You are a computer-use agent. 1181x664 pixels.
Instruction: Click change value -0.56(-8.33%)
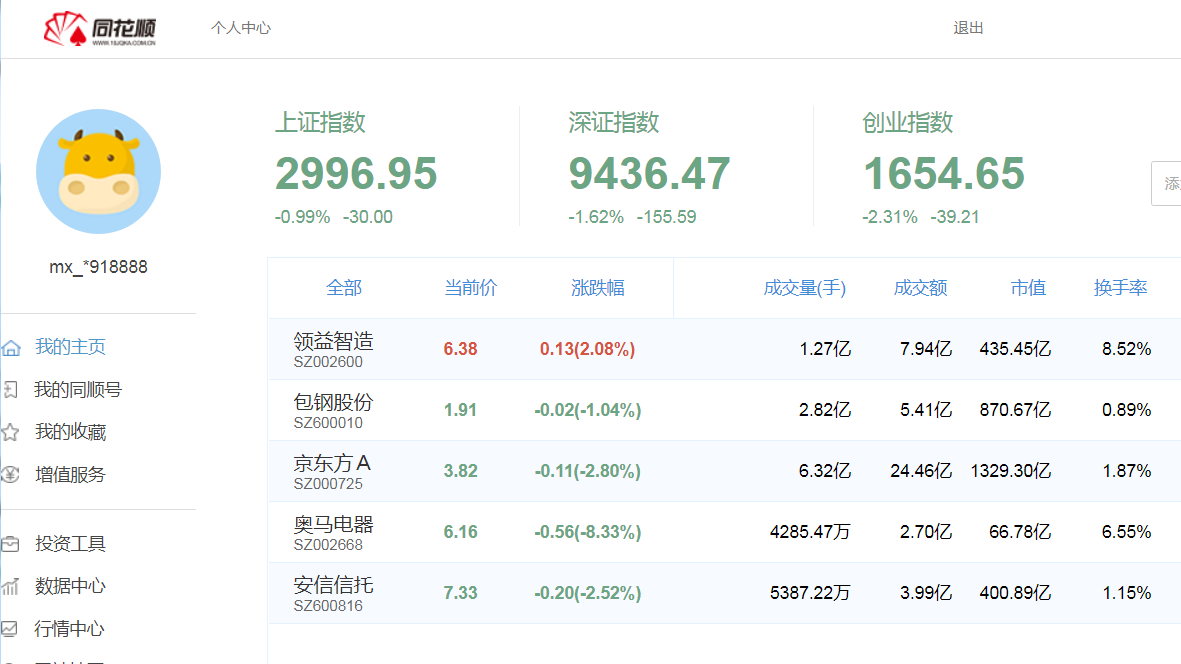(587, 532)
